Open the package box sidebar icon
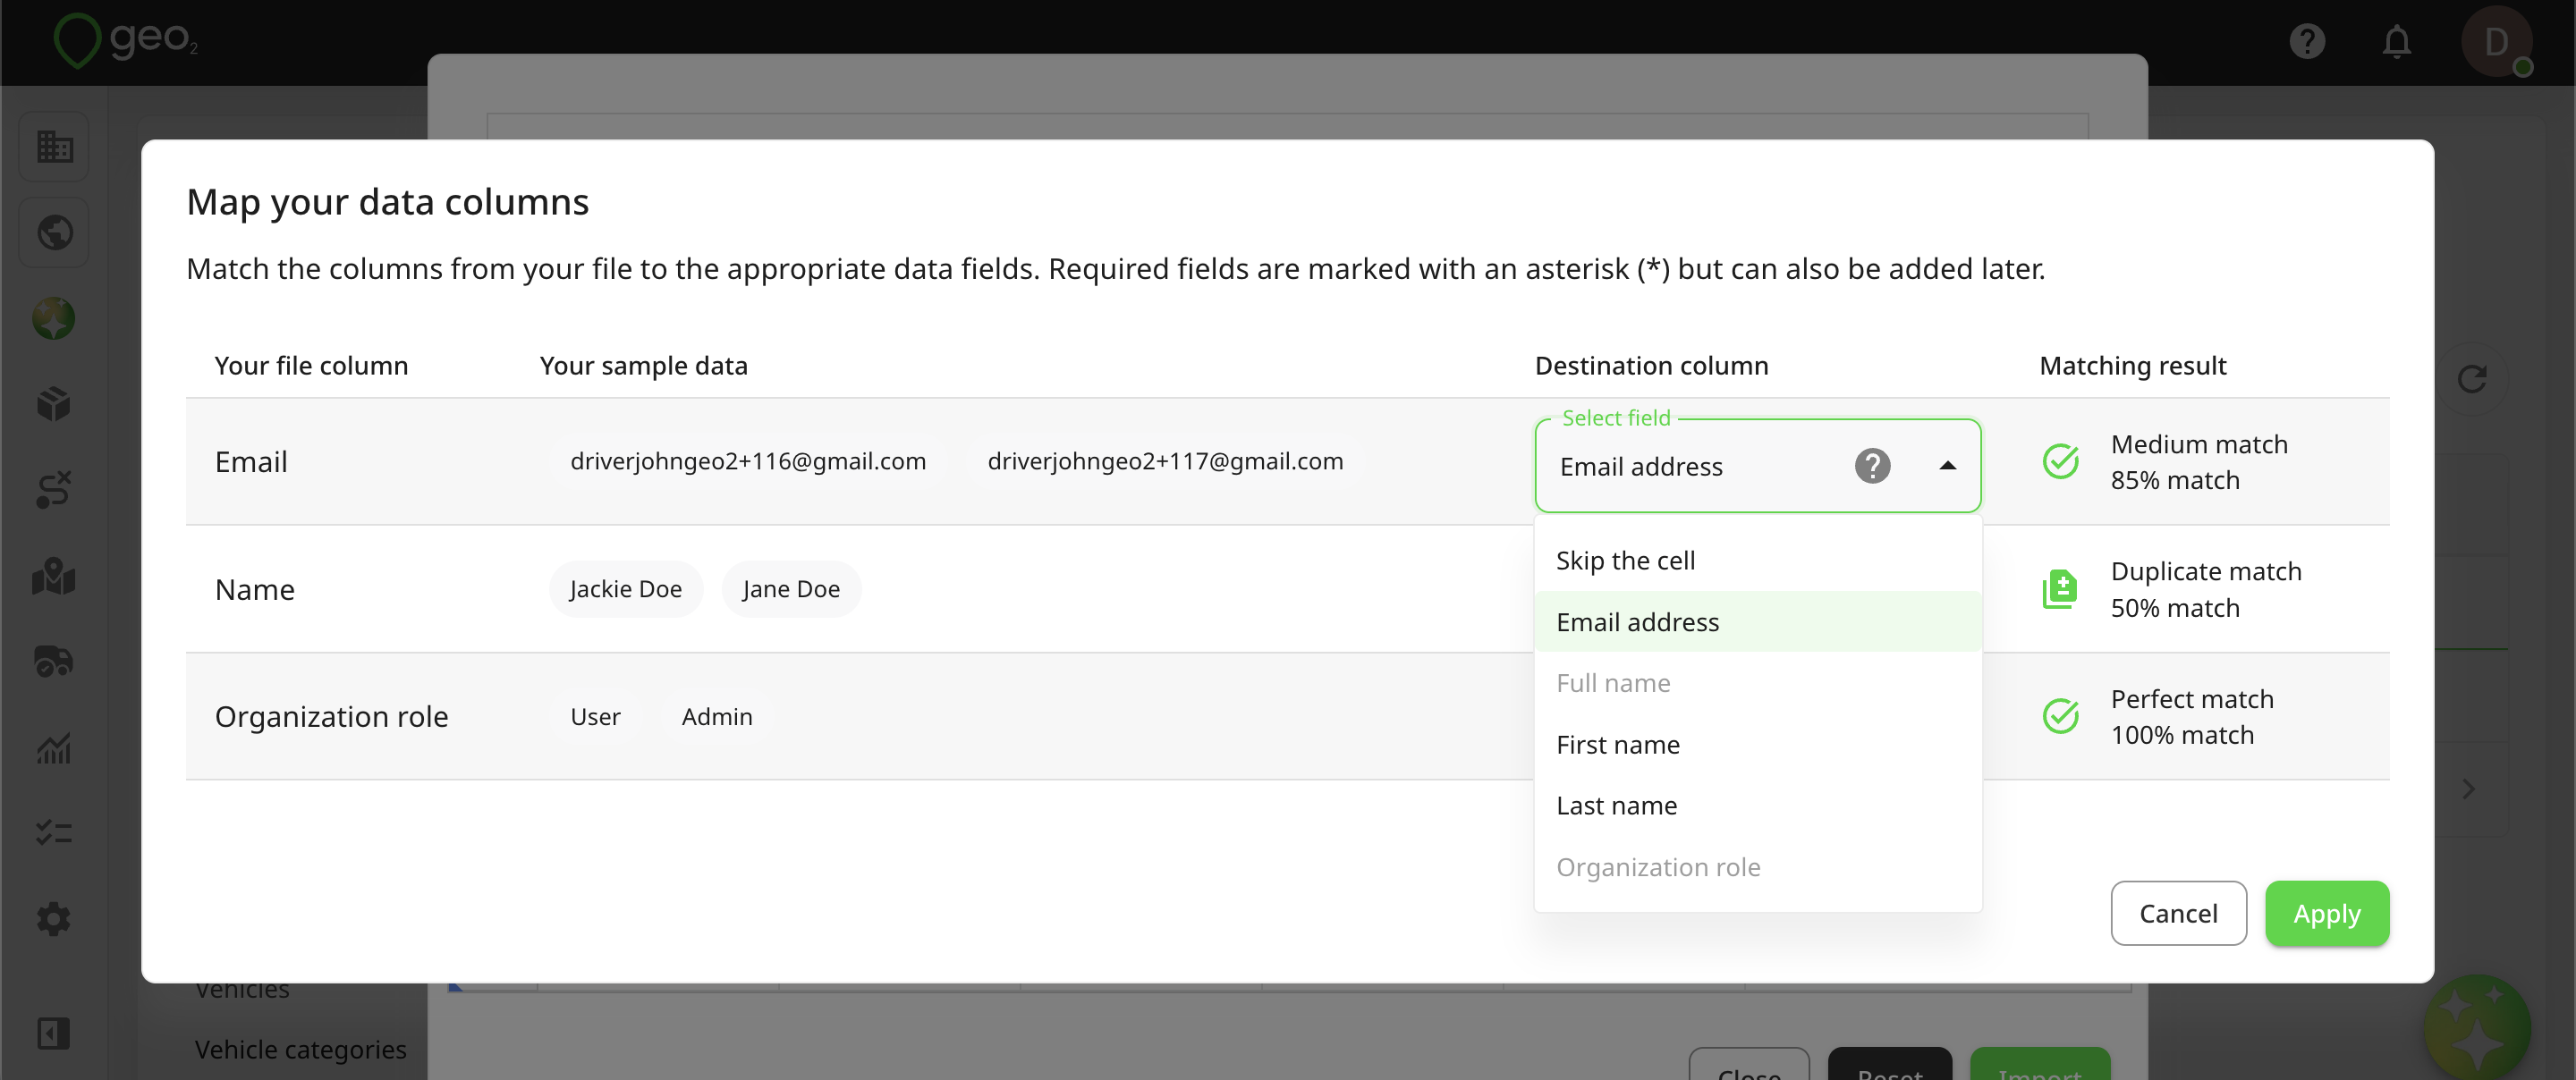This screenshot has width=2576, height=1080. click(54, 404)
